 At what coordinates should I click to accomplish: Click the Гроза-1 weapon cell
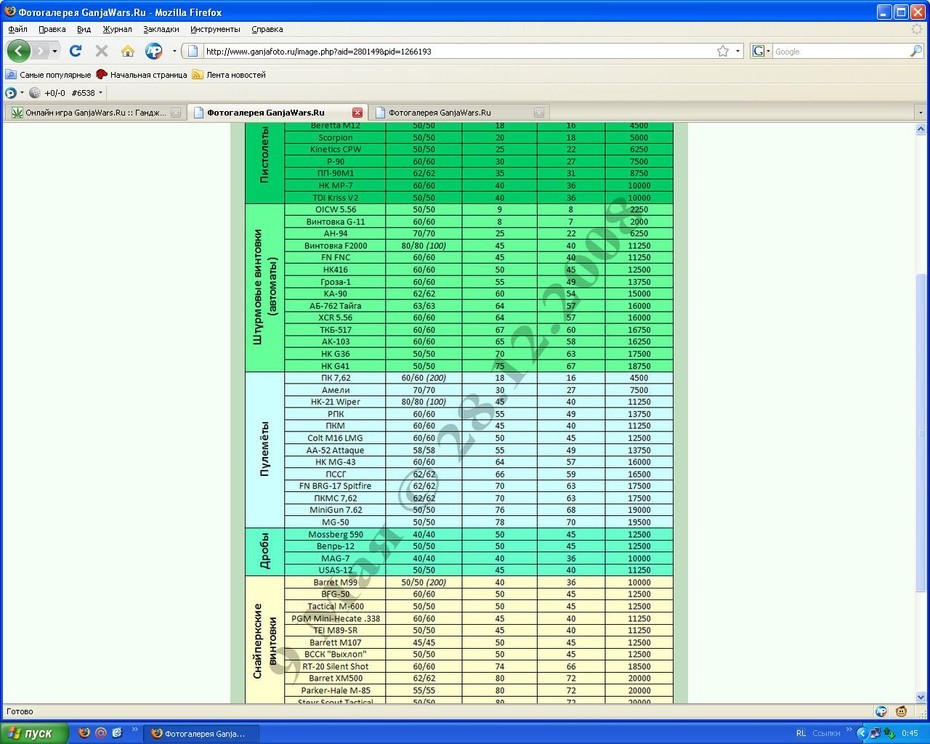[335, 282]
